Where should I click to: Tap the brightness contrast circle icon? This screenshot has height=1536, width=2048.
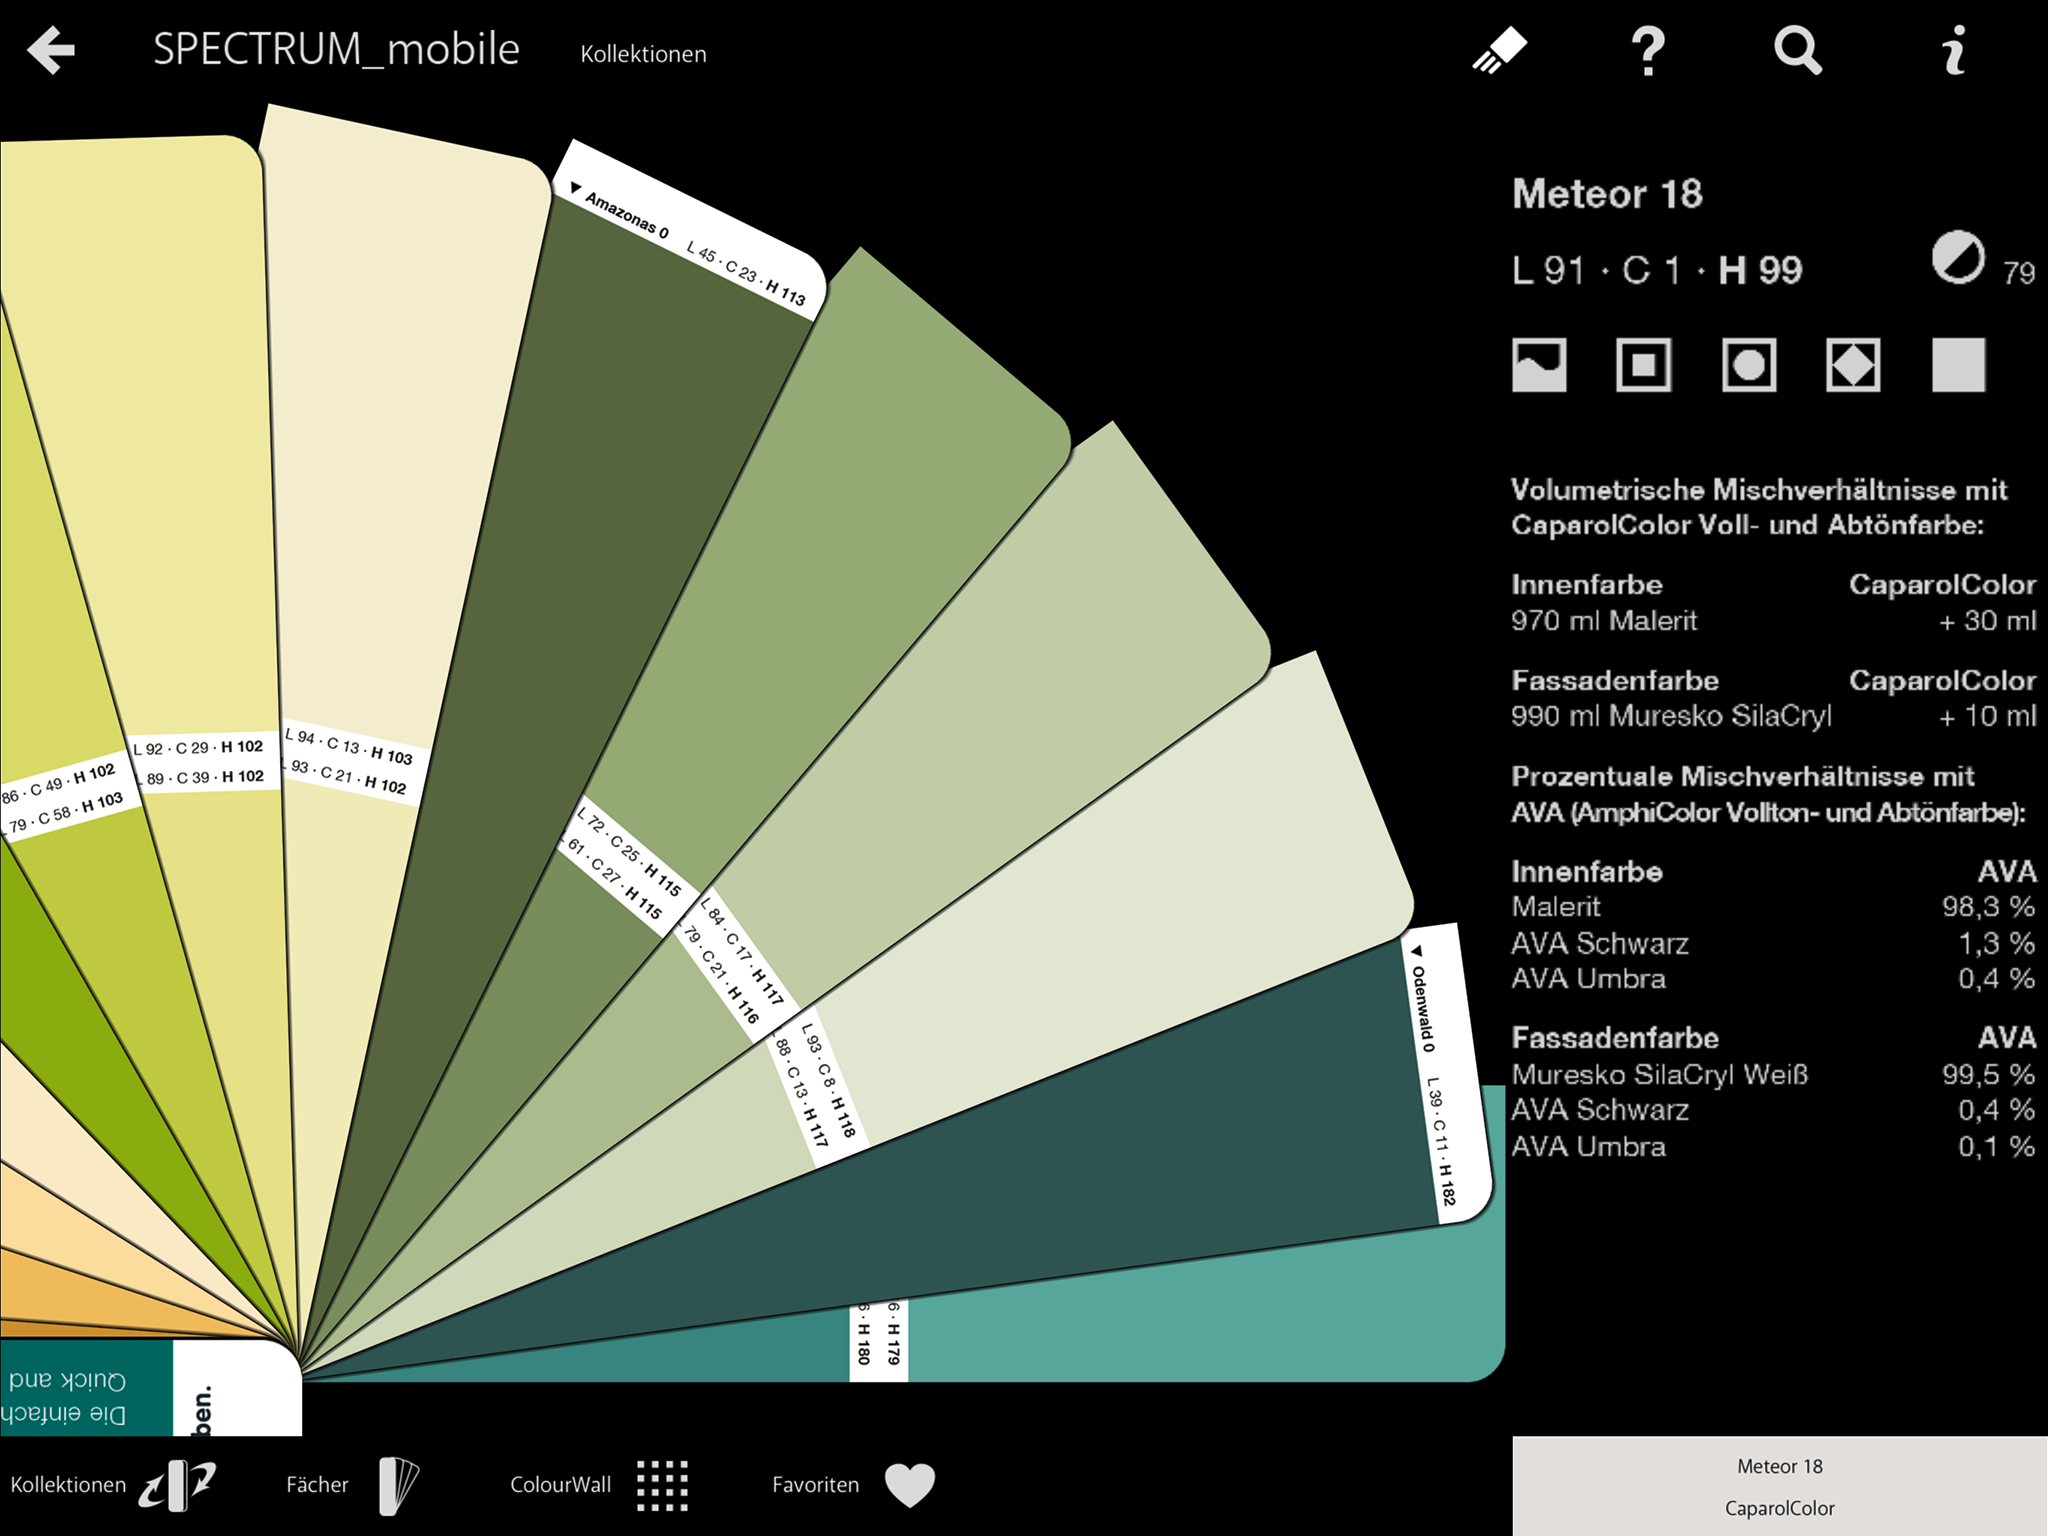click(x=1957, y=258)
